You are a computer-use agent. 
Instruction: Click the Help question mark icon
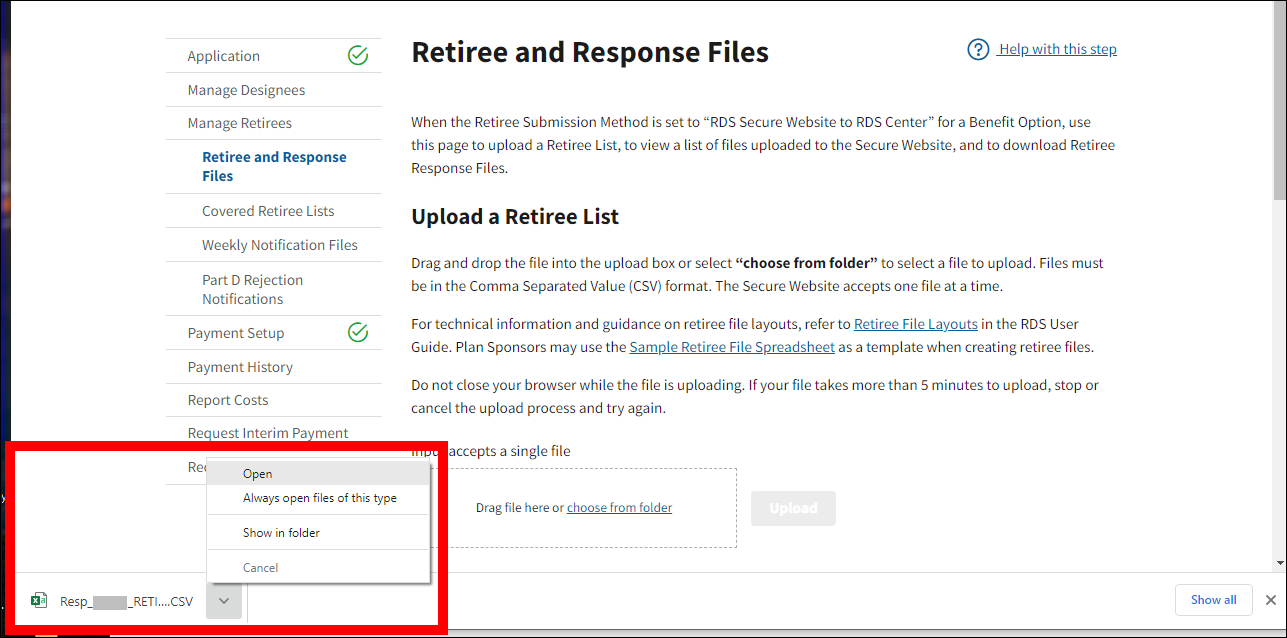click(x=978, y=50)
